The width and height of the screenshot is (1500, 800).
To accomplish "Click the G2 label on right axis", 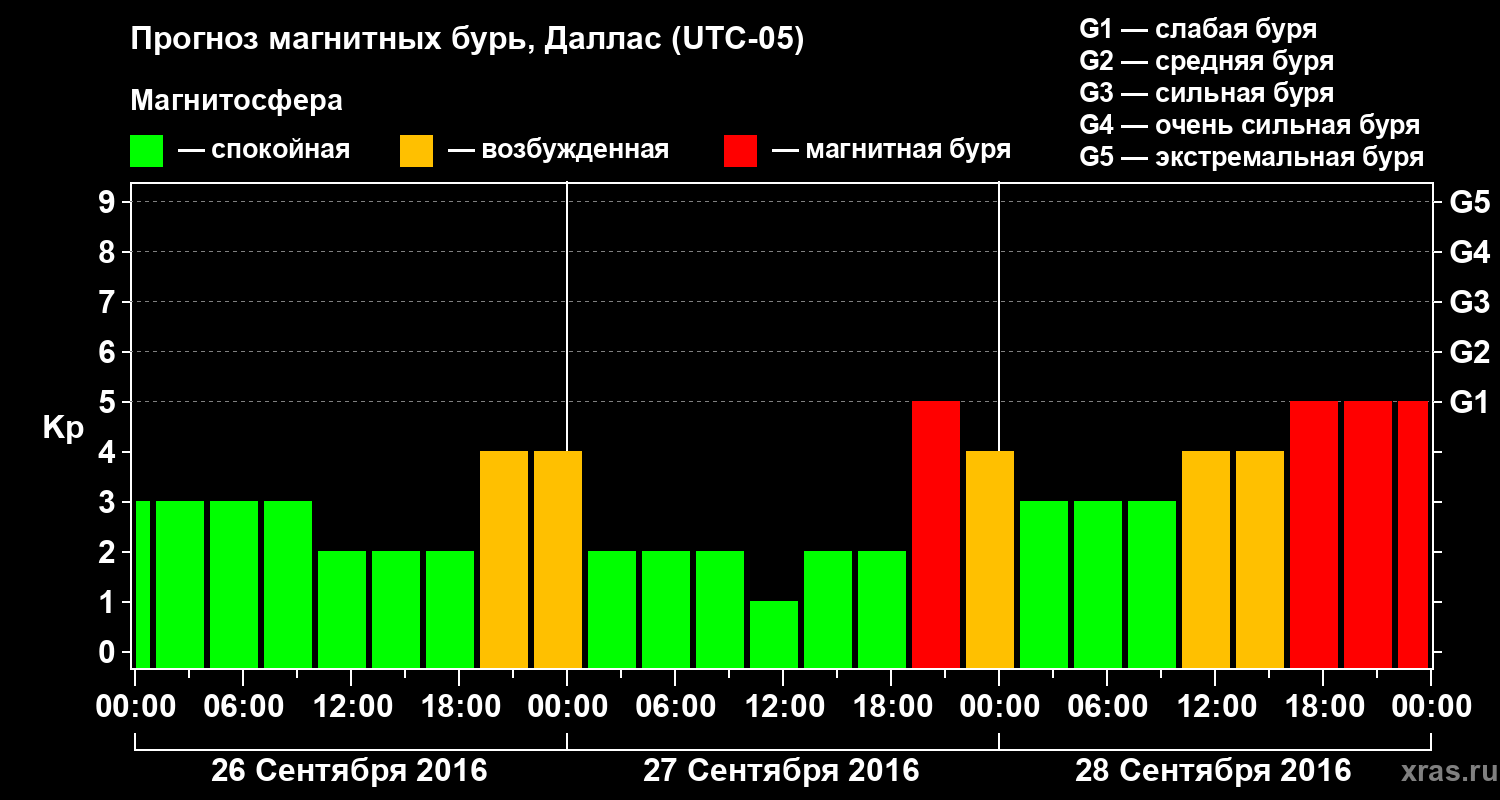I will click(x=1470, y=353).
